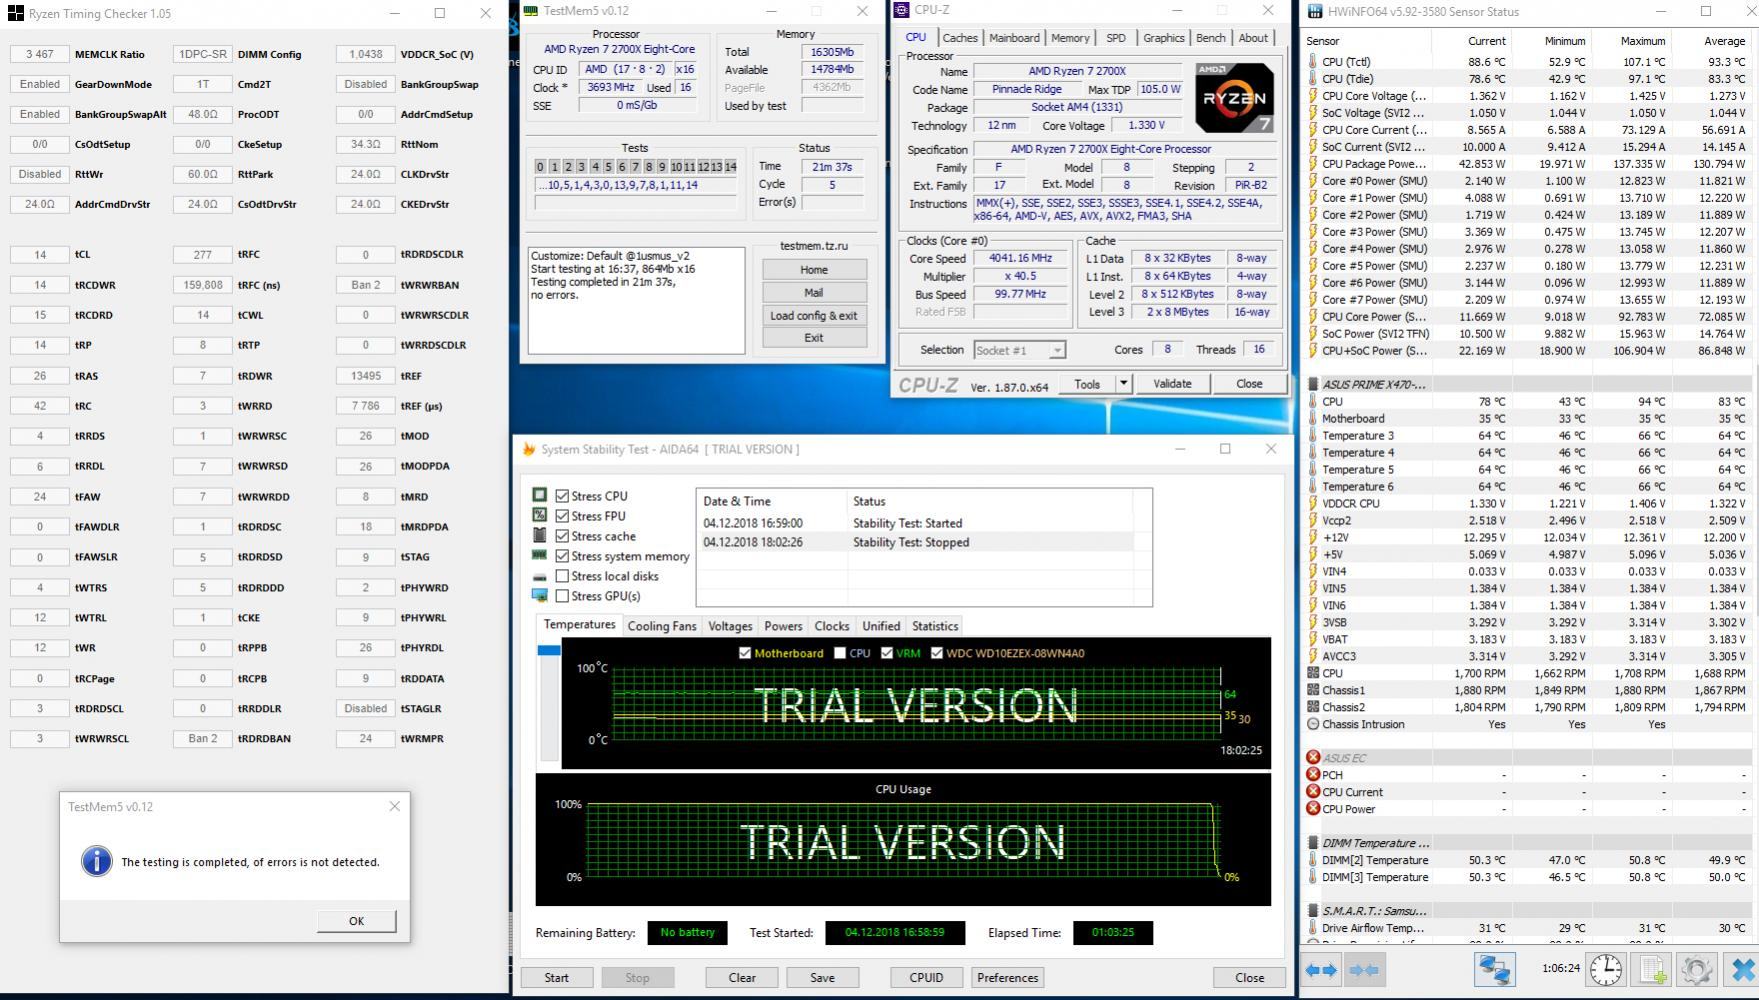Image resolution: width=1759 pixels, height=1000 pixels.
Task: Uncheck Stress system memory checkbox
Action: (x=562, y=556)
